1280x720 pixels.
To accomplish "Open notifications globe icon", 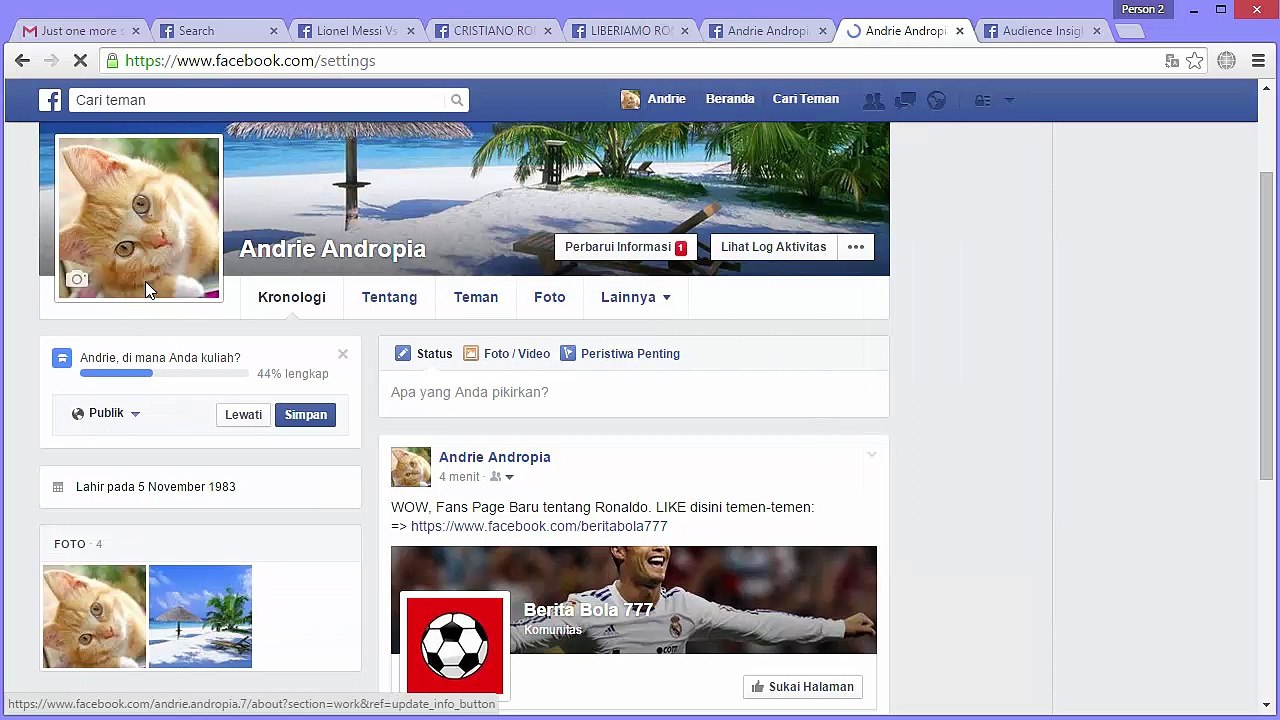I will (937, 100).
